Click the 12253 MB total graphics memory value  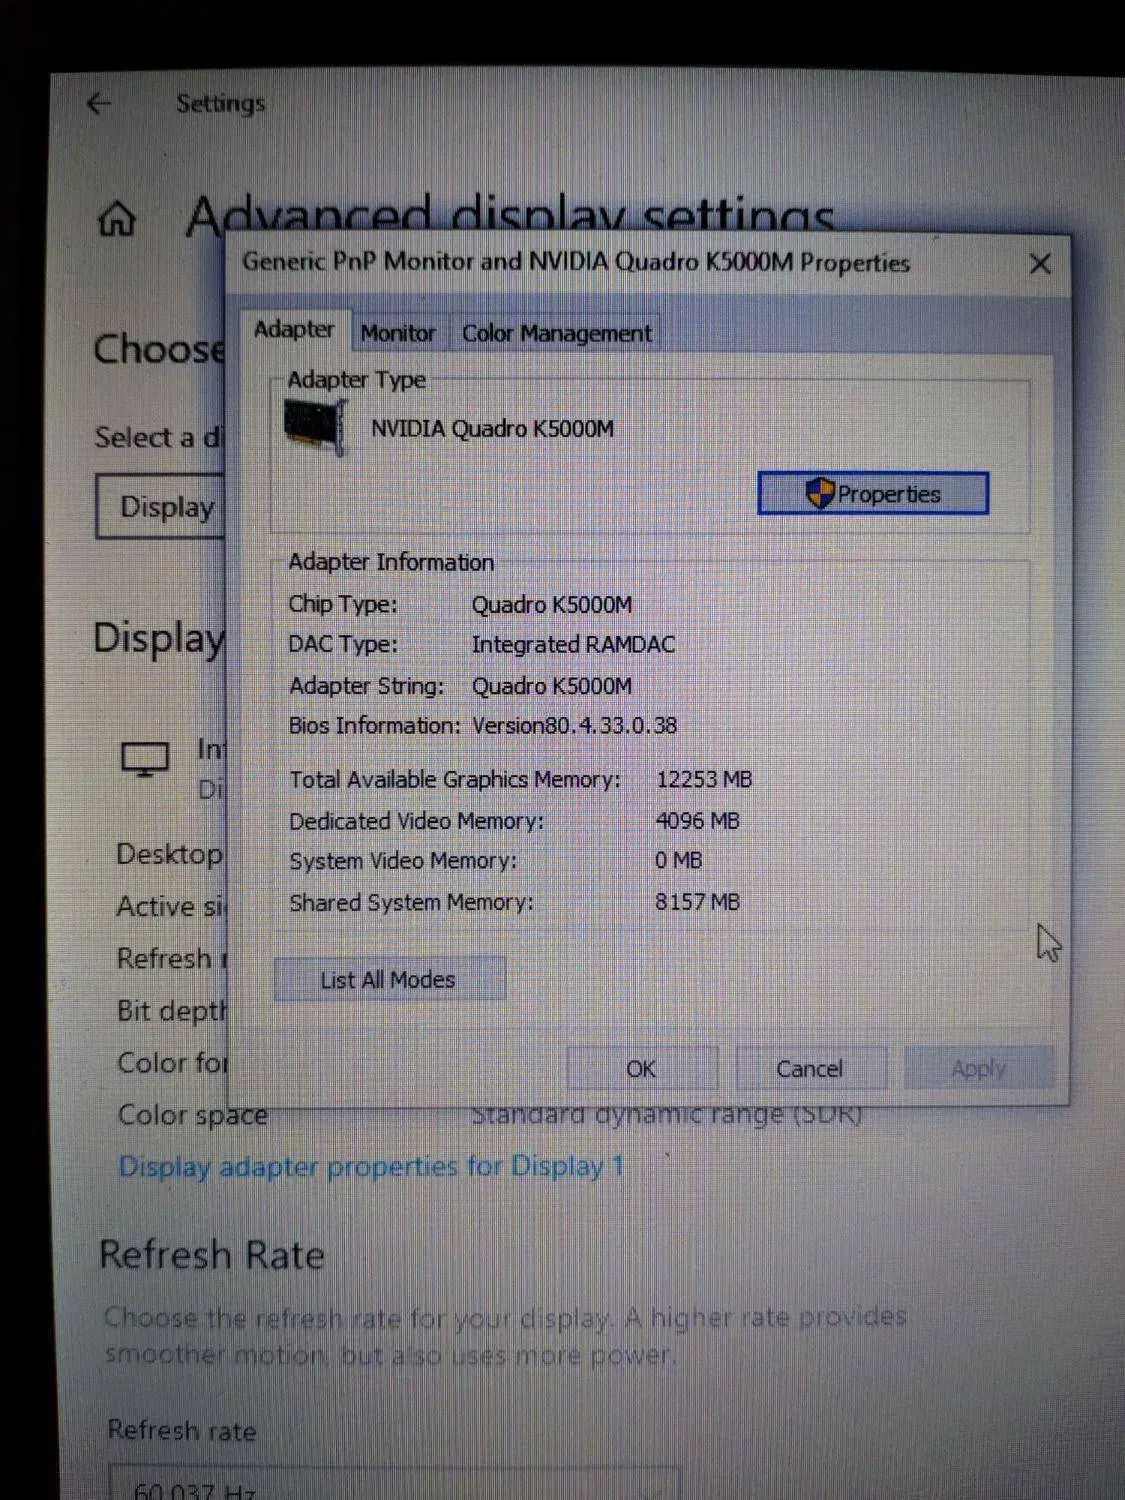(704, 780)
